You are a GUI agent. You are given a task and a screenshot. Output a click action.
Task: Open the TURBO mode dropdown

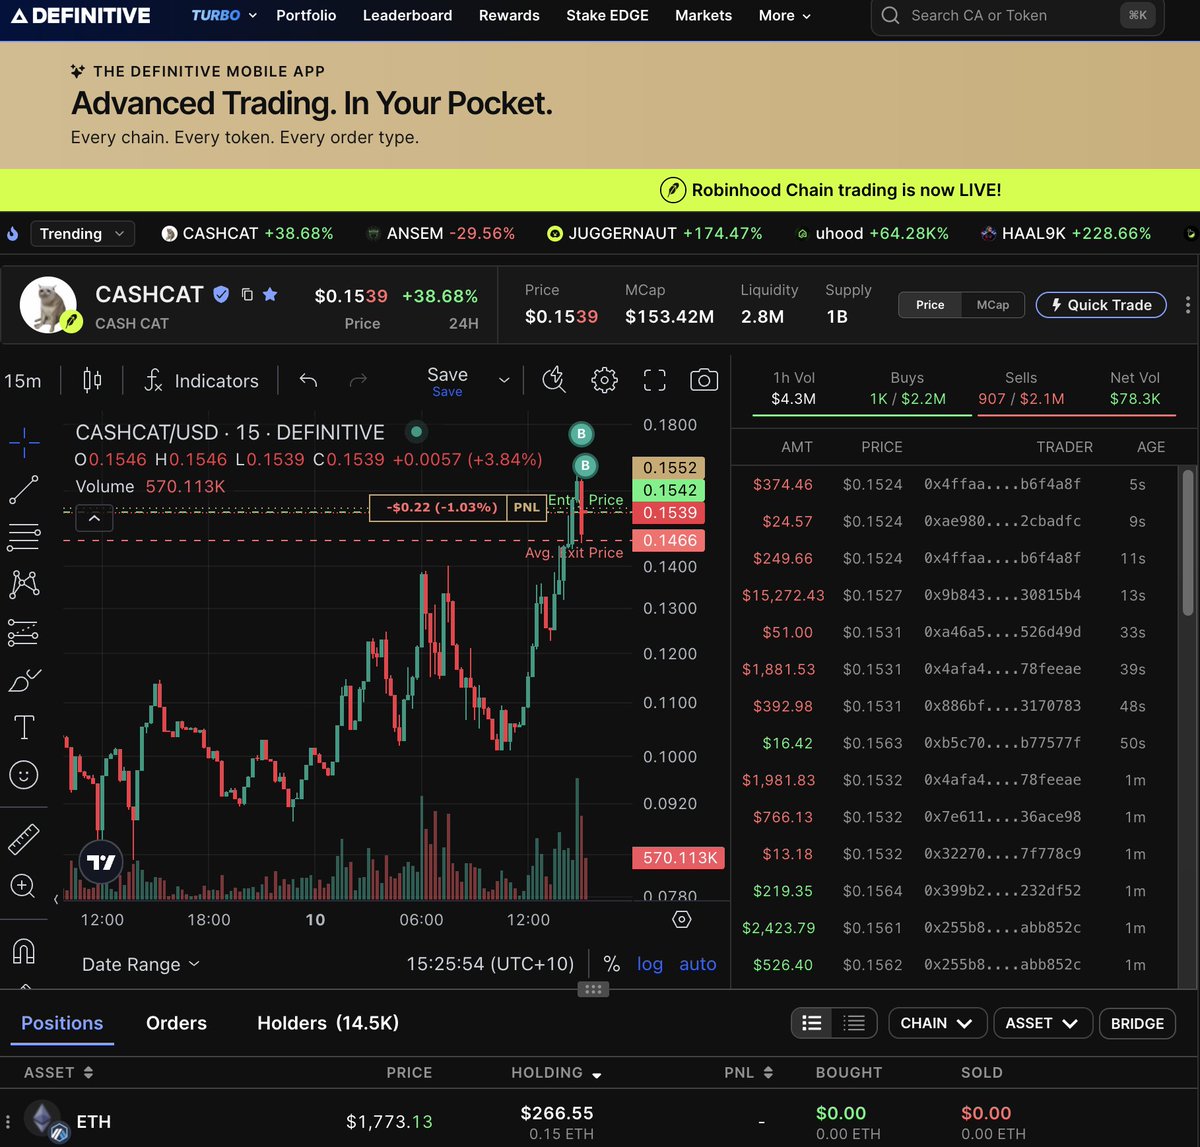pyautogui.click(x=224, y=16)
